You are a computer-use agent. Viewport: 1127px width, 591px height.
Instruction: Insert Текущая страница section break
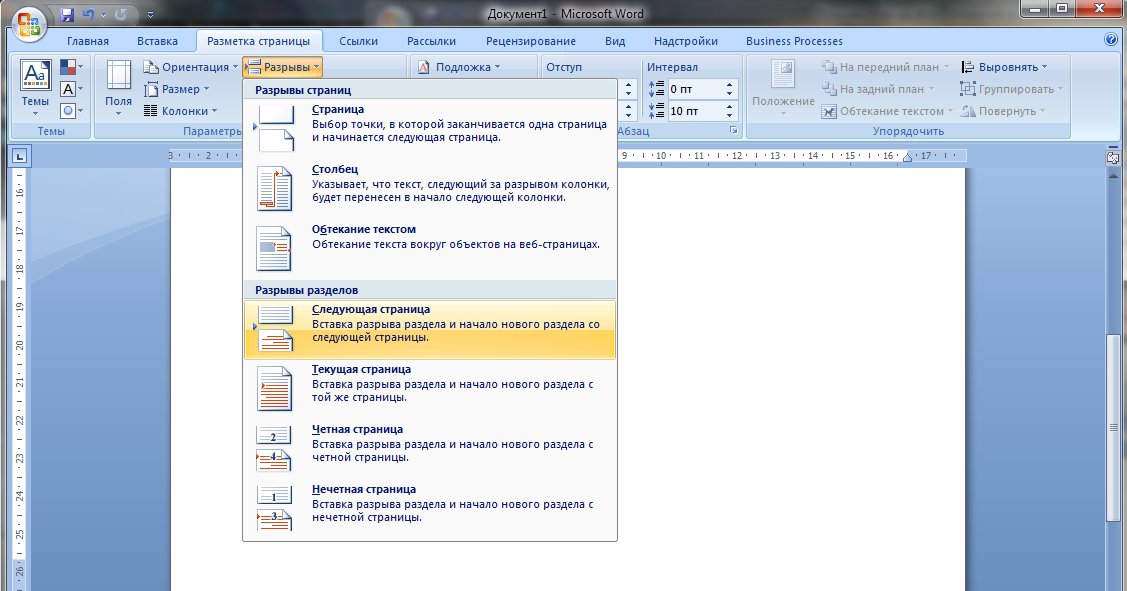(430, 389)
